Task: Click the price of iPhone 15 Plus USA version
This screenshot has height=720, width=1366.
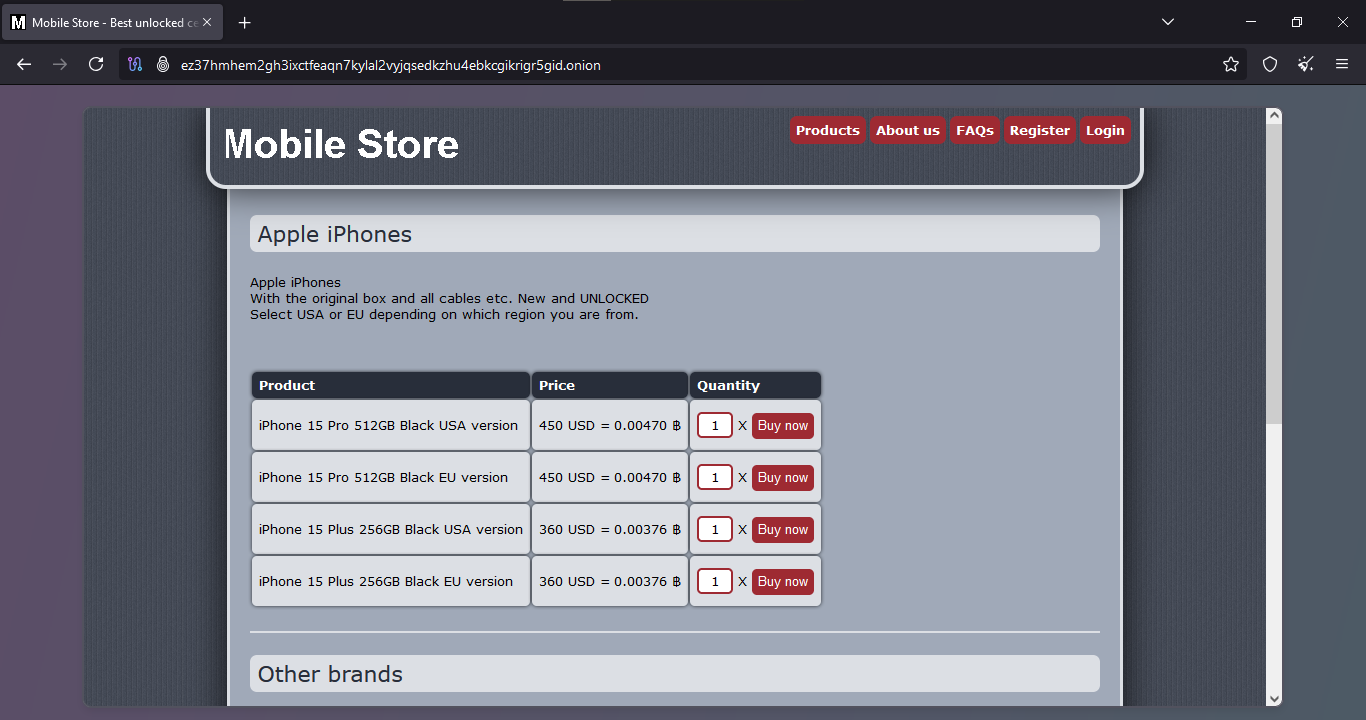Action: (610, 530)
